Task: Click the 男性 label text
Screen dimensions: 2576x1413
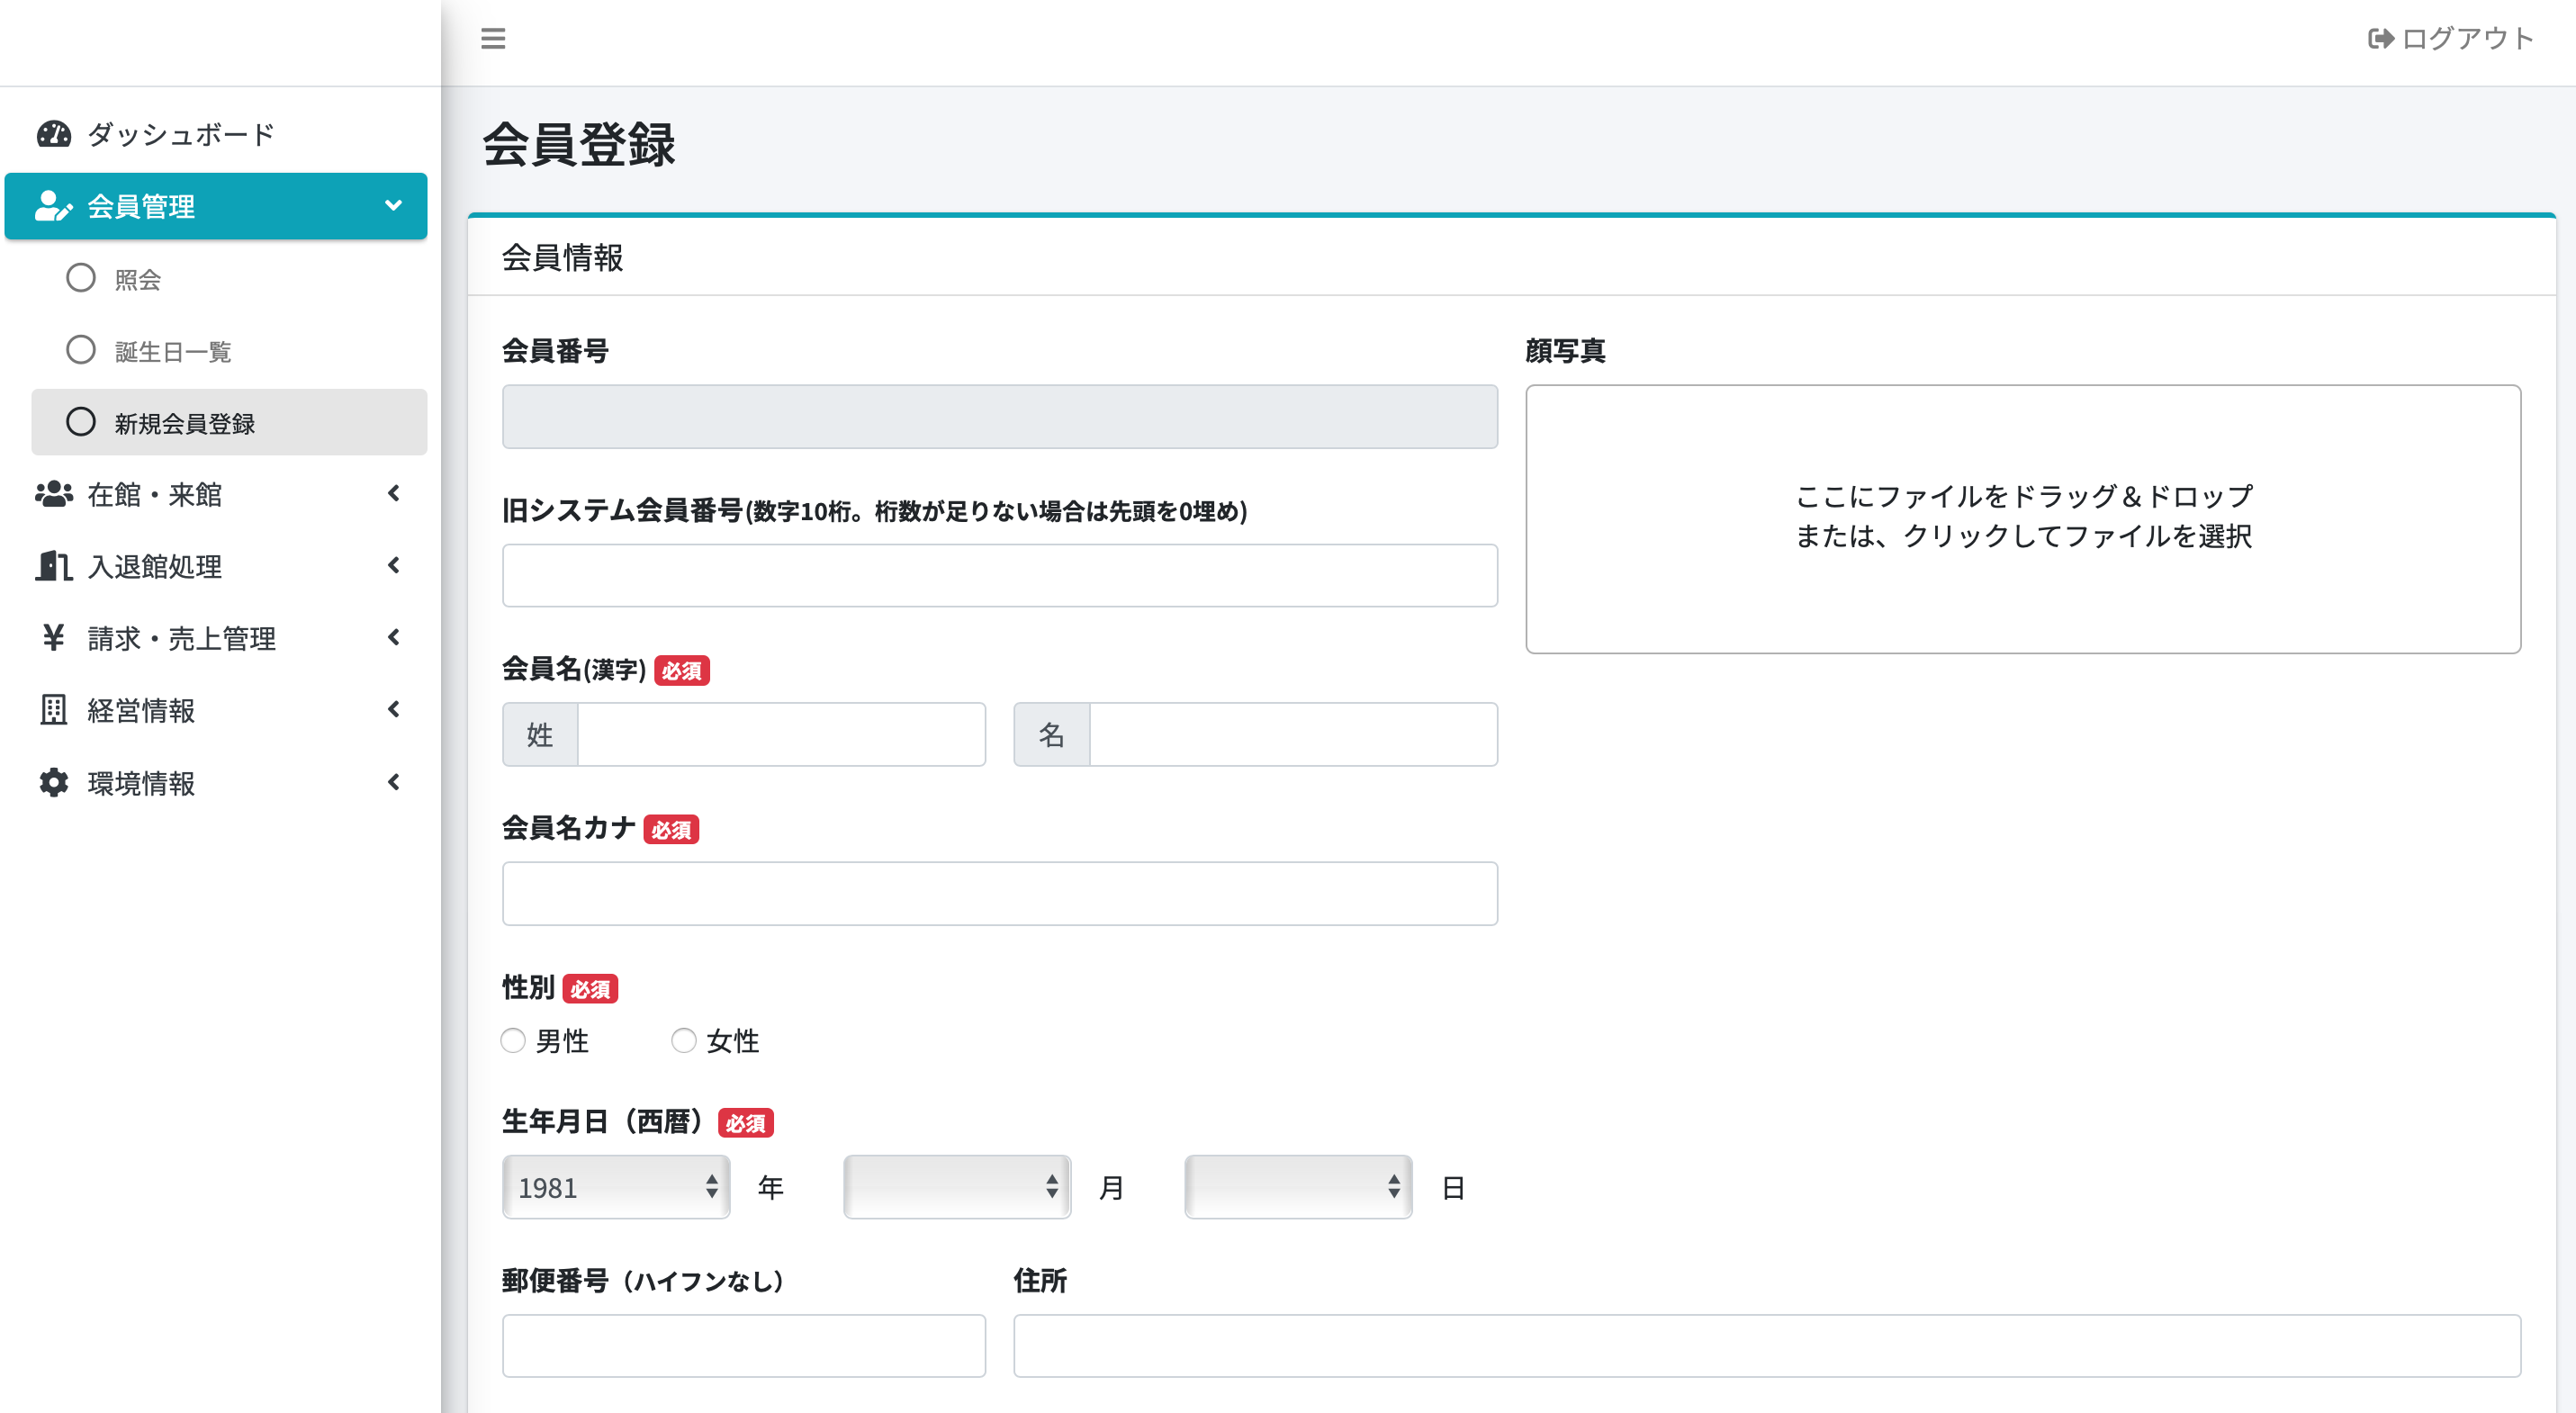Action: pos(562,1041)
